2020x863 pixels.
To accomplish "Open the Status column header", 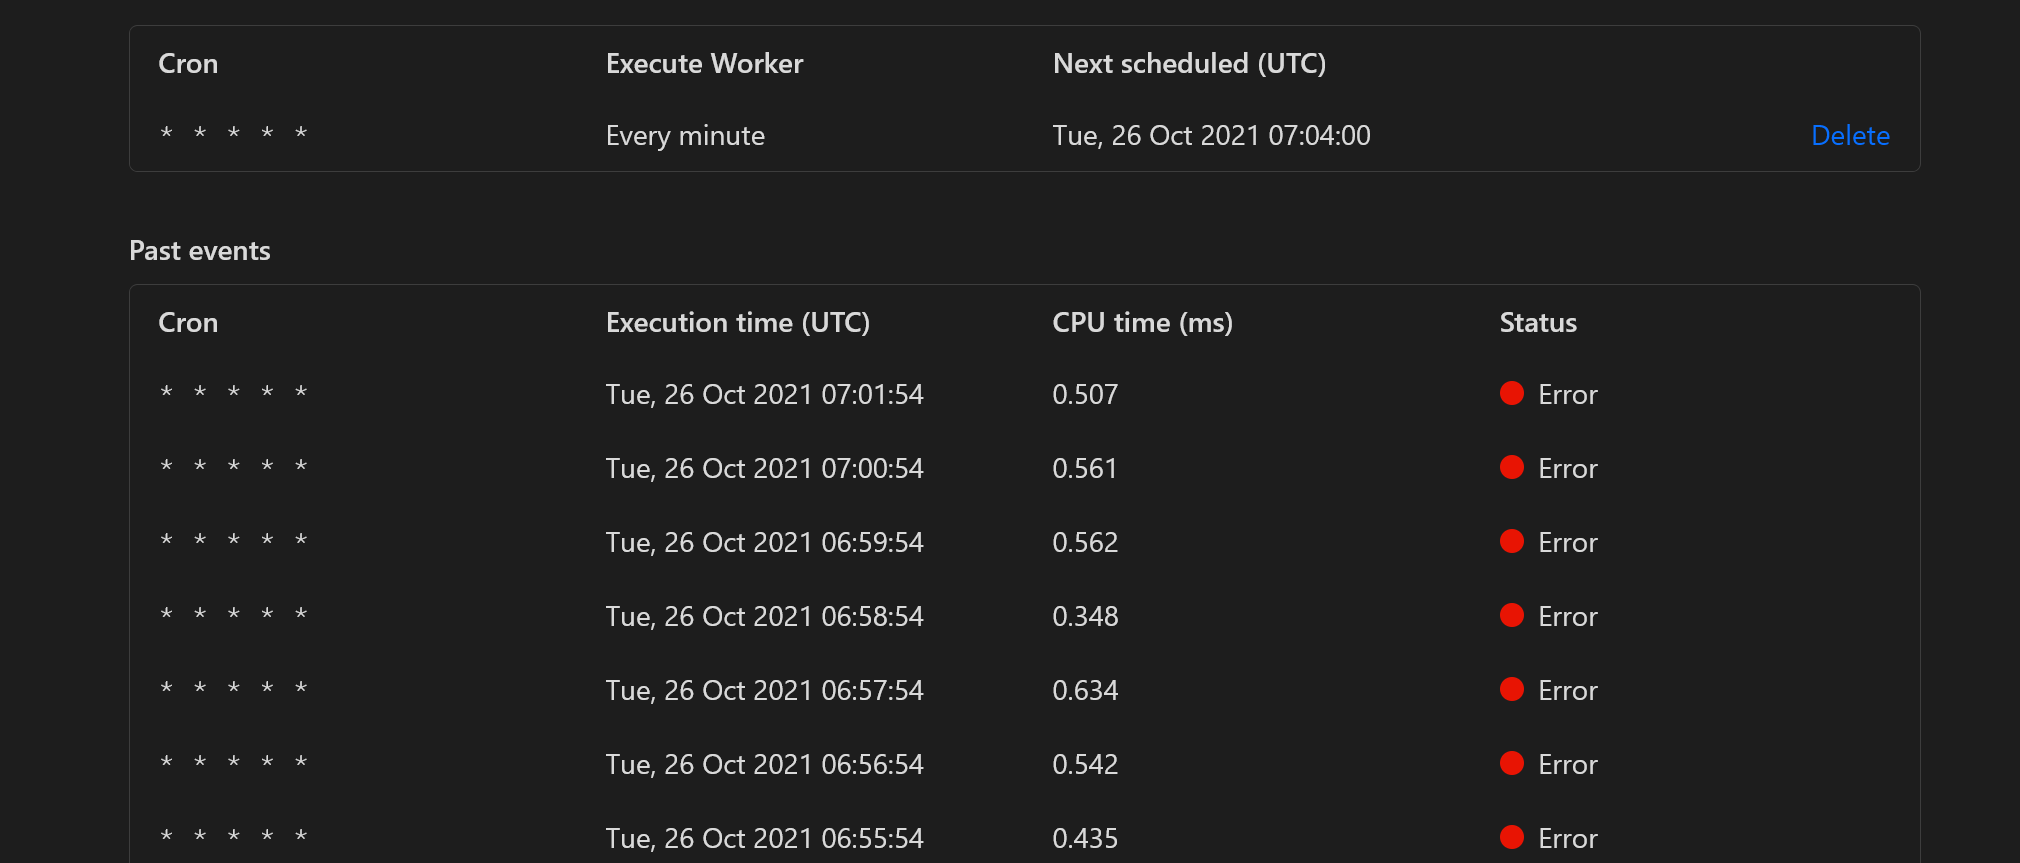I will tap(1537, 322).
